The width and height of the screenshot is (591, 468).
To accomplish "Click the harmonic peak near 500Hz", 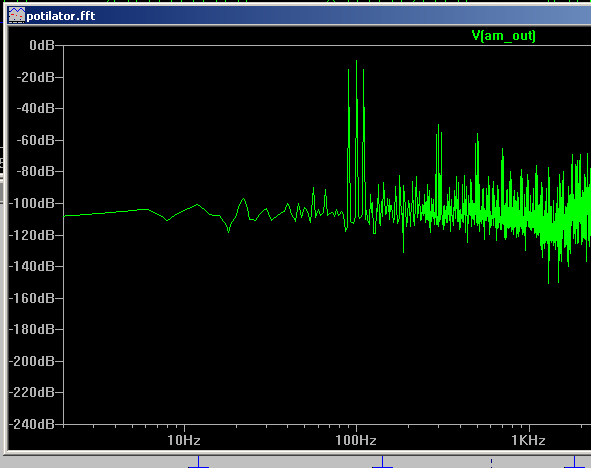I will [478, 135].
